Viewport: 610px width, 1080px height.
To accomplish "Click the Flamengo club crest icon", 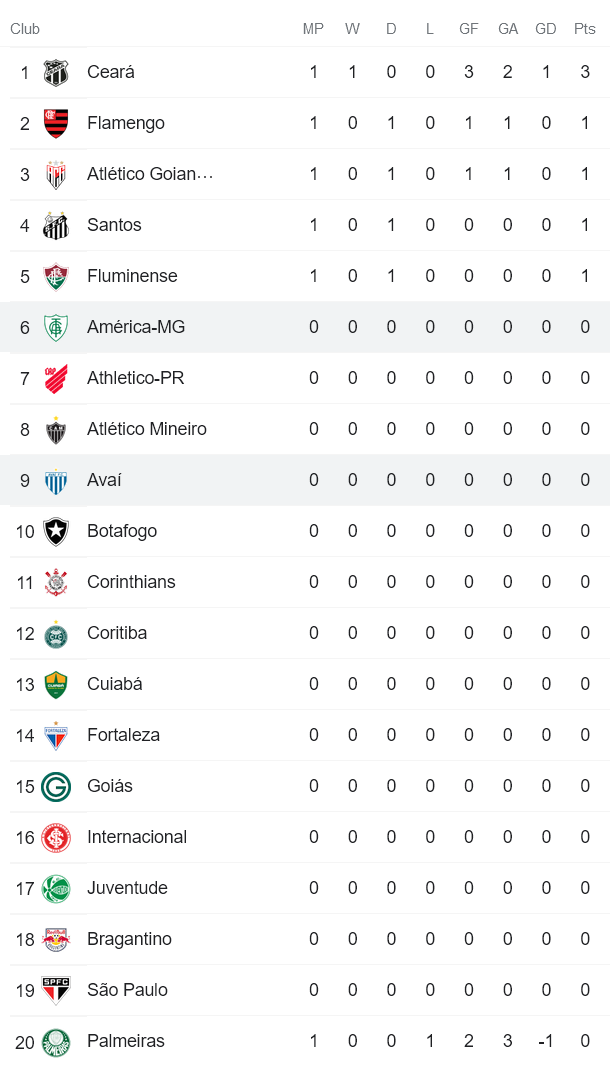I will pos(56,123).
